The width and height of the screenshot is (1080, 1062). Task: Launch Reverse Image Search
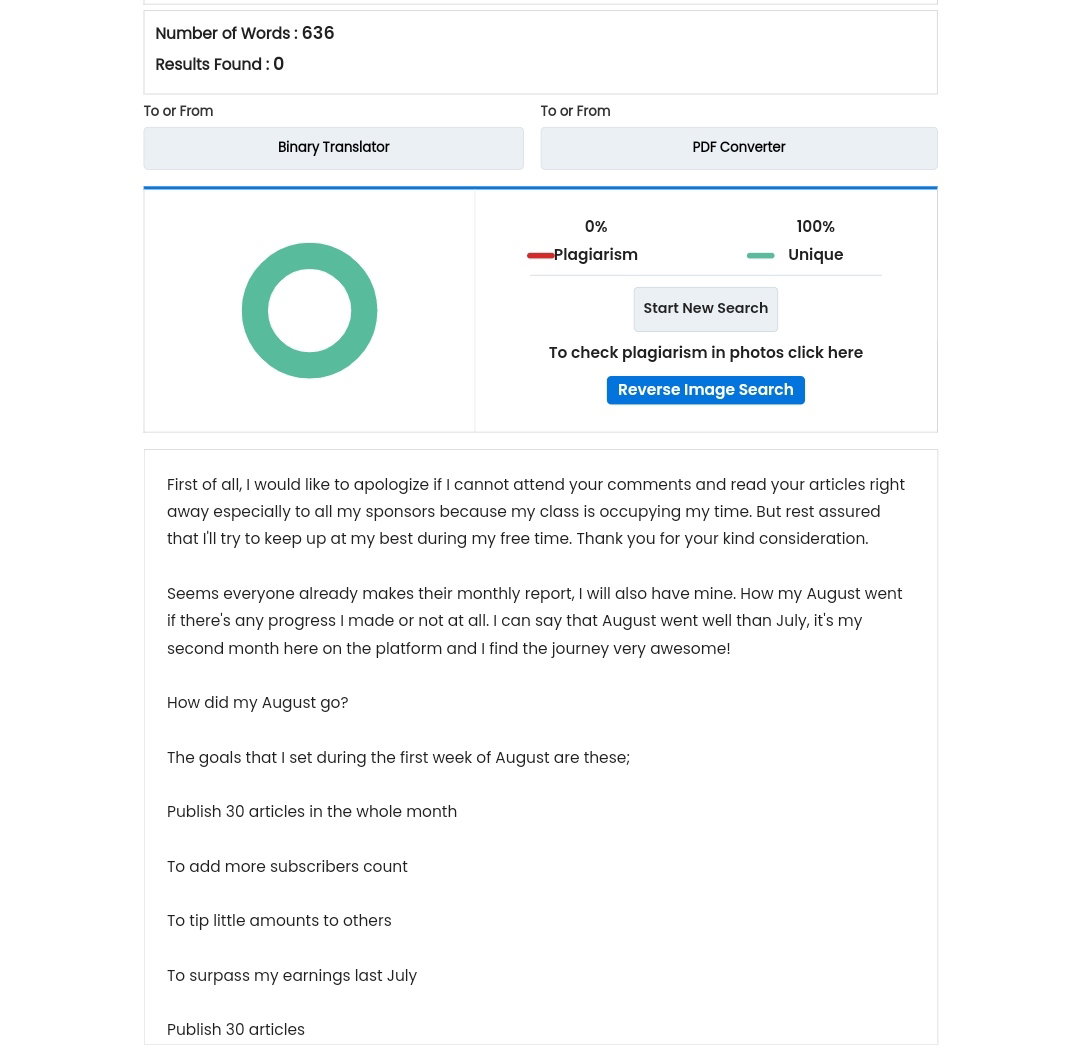(x=705, y=390)
